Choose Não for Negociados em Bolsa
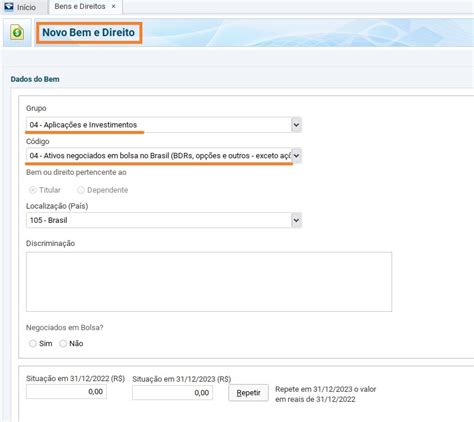474x422 pixels. [63, 343]
